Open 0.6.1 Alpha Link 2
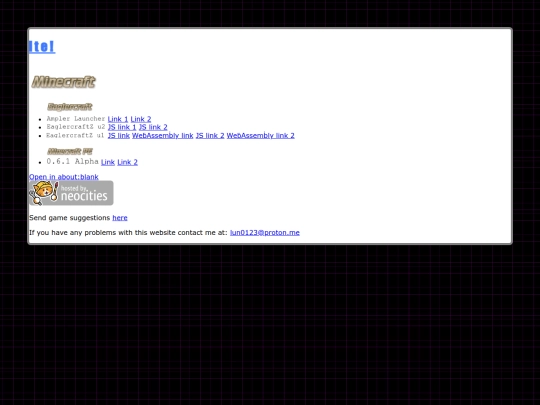Image resolution: width=540 pixels, height=405 pixels. (127, 162)
